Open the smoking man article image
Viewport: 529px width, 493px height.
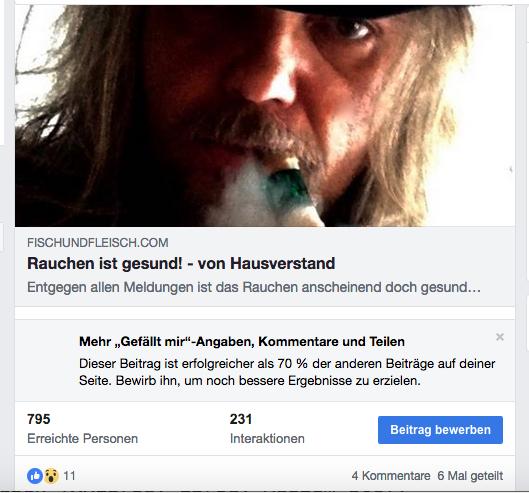[265, 116]
